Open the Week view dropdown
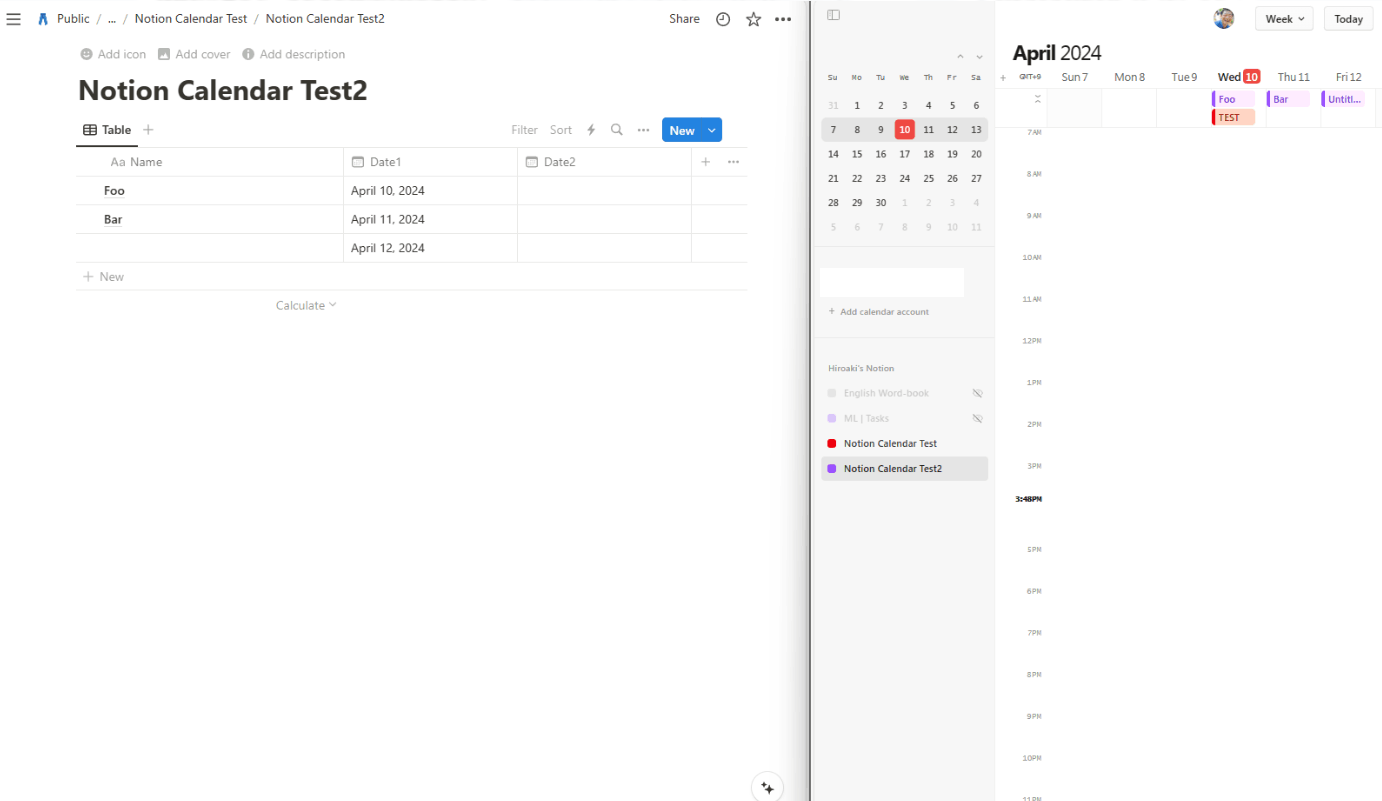 1283,19
